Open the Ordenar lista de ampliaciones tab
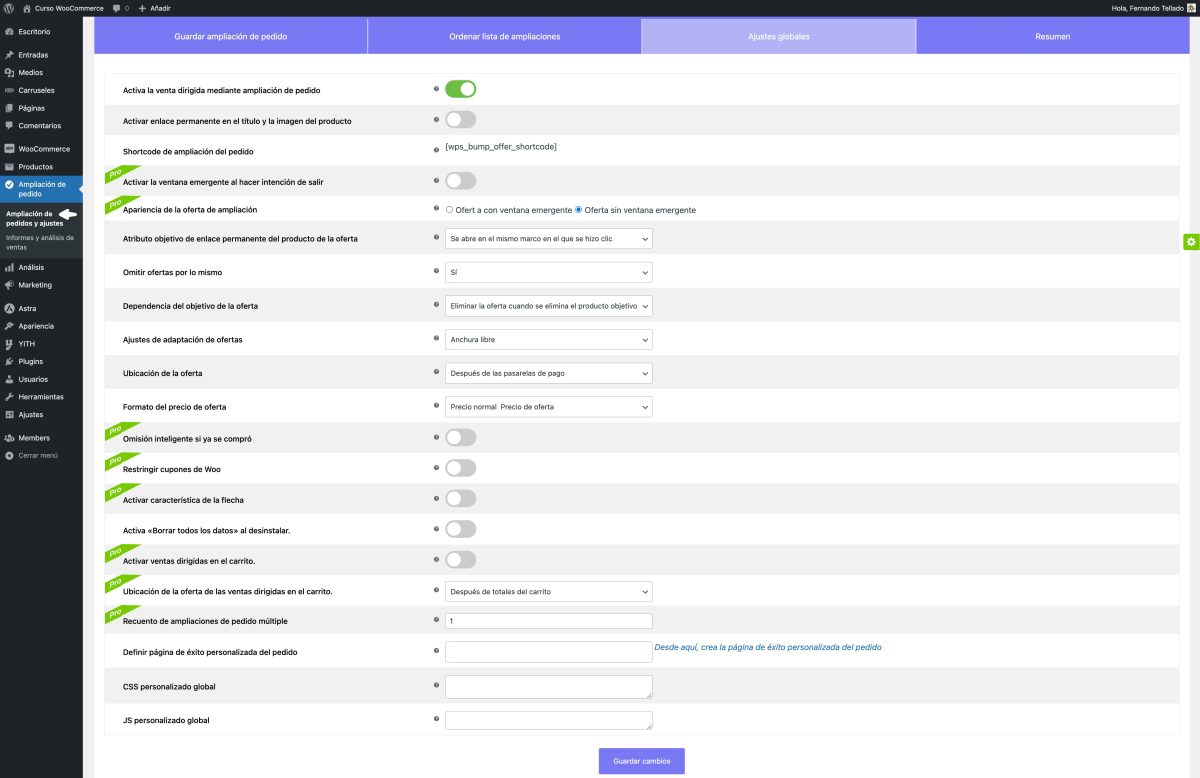Viewport: 1200px width, 778px height. click(504, 37)
